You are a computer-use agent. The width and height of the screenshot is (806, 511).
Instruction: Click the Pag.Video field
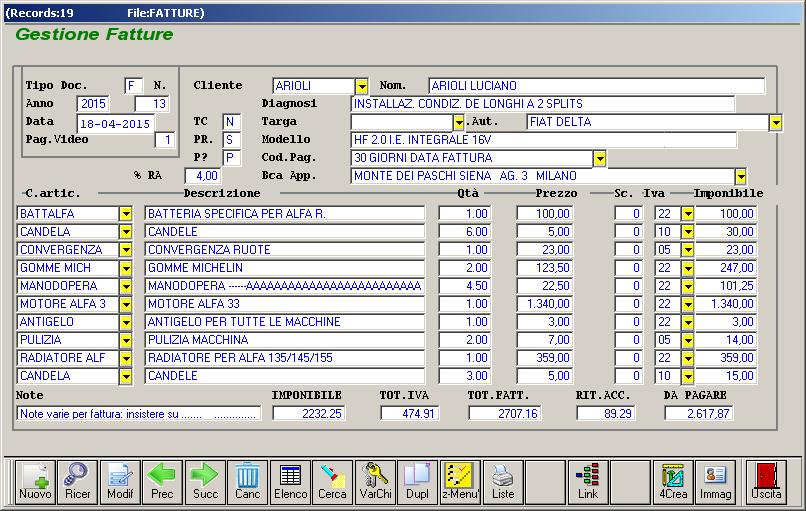[164, 140]
